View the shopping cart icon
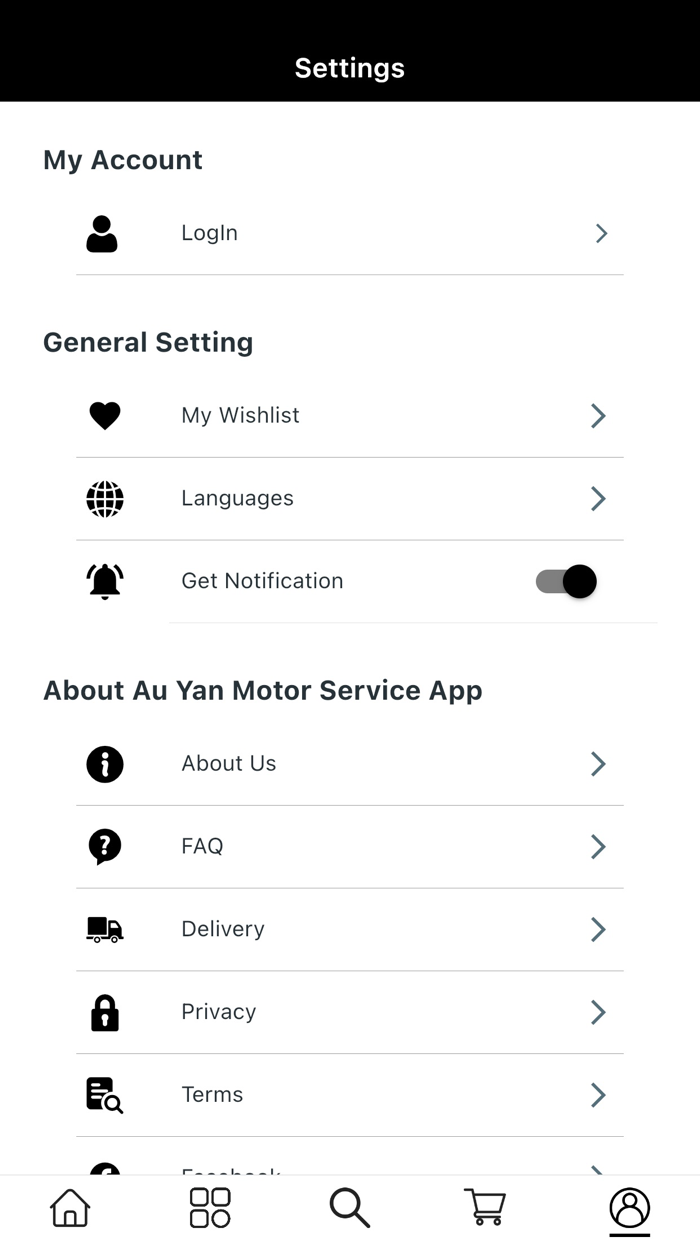 [x=484, y=1207]
